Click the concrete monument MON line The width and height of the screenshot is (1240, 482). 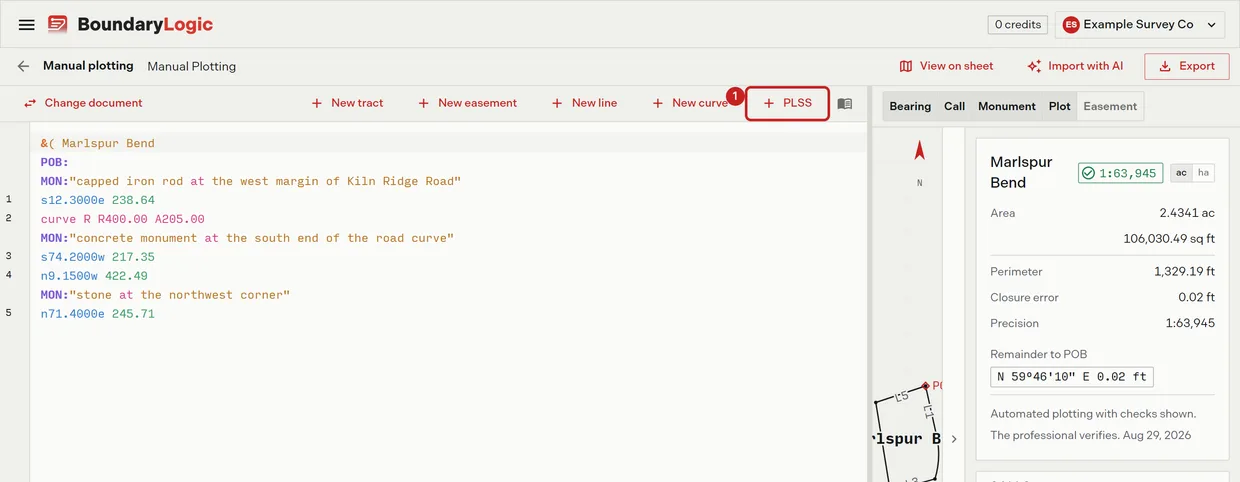click(x=248, y=238)
